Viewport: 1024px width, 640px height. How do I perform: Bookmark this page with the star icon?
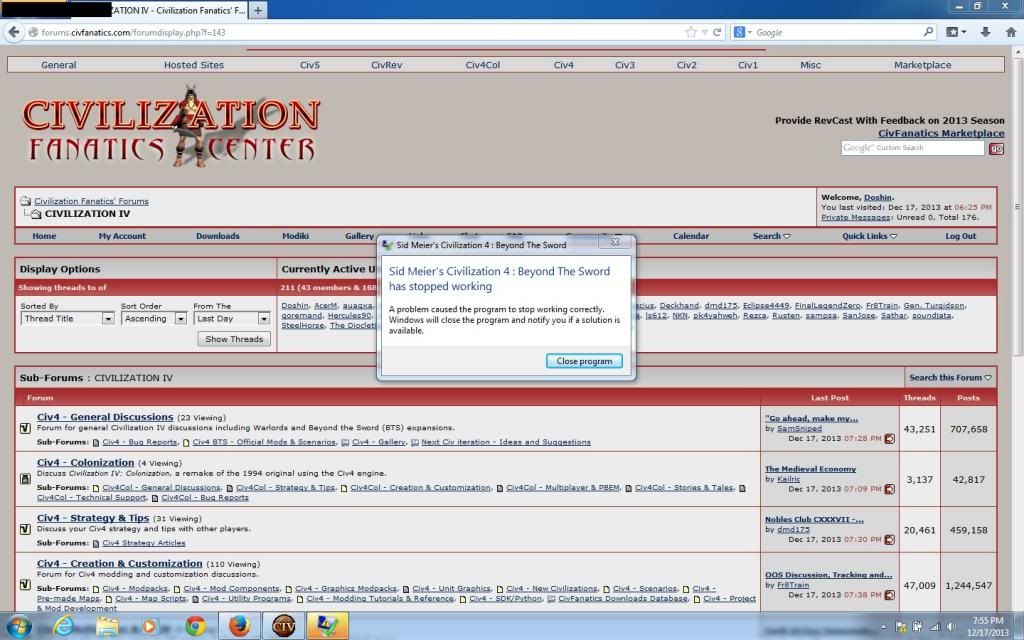click(691, 32)
